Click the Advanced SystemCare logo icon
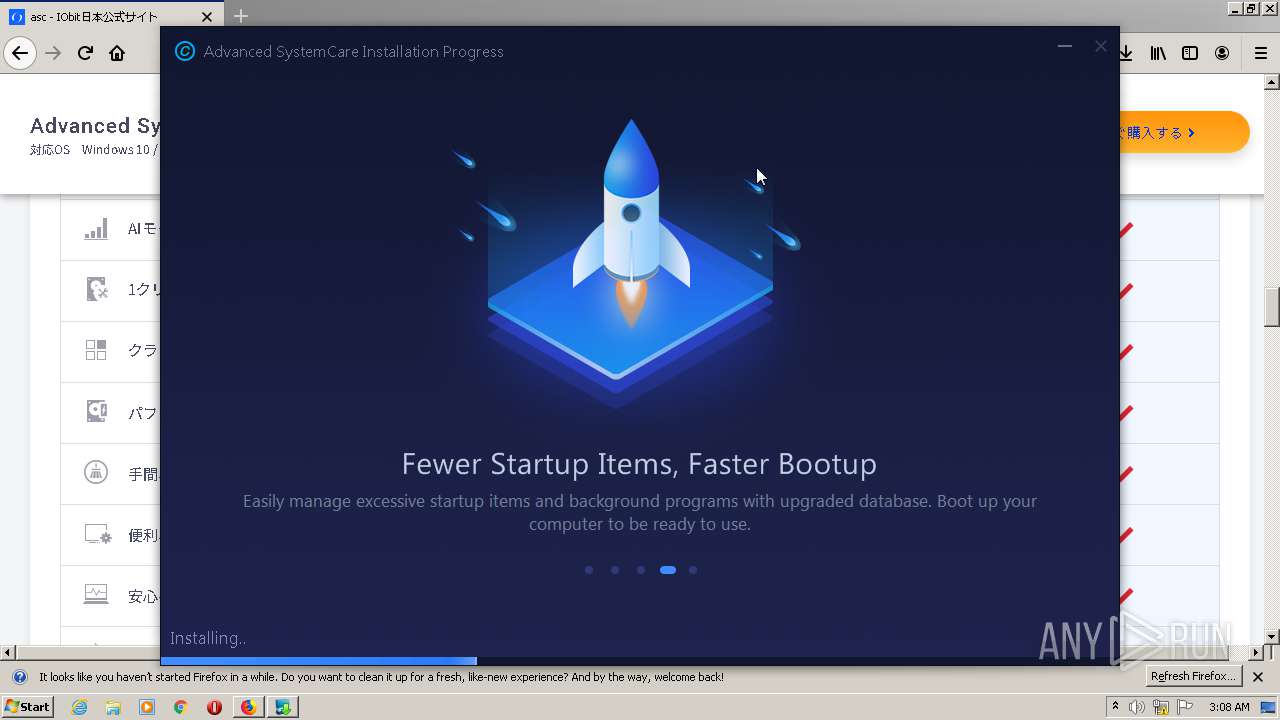The height and width of the screenshot is (720, 1280). (x=185, y=51)
